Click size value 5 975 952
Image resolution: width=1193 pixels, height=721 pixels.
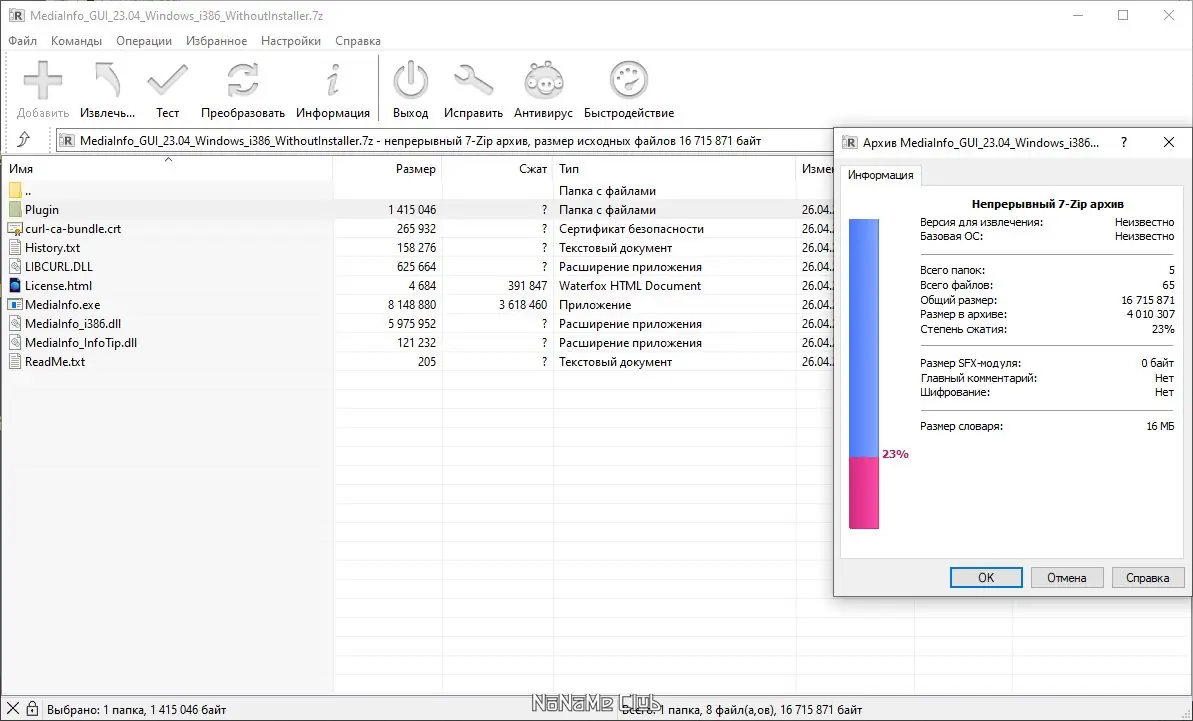[x=412, y=323]
